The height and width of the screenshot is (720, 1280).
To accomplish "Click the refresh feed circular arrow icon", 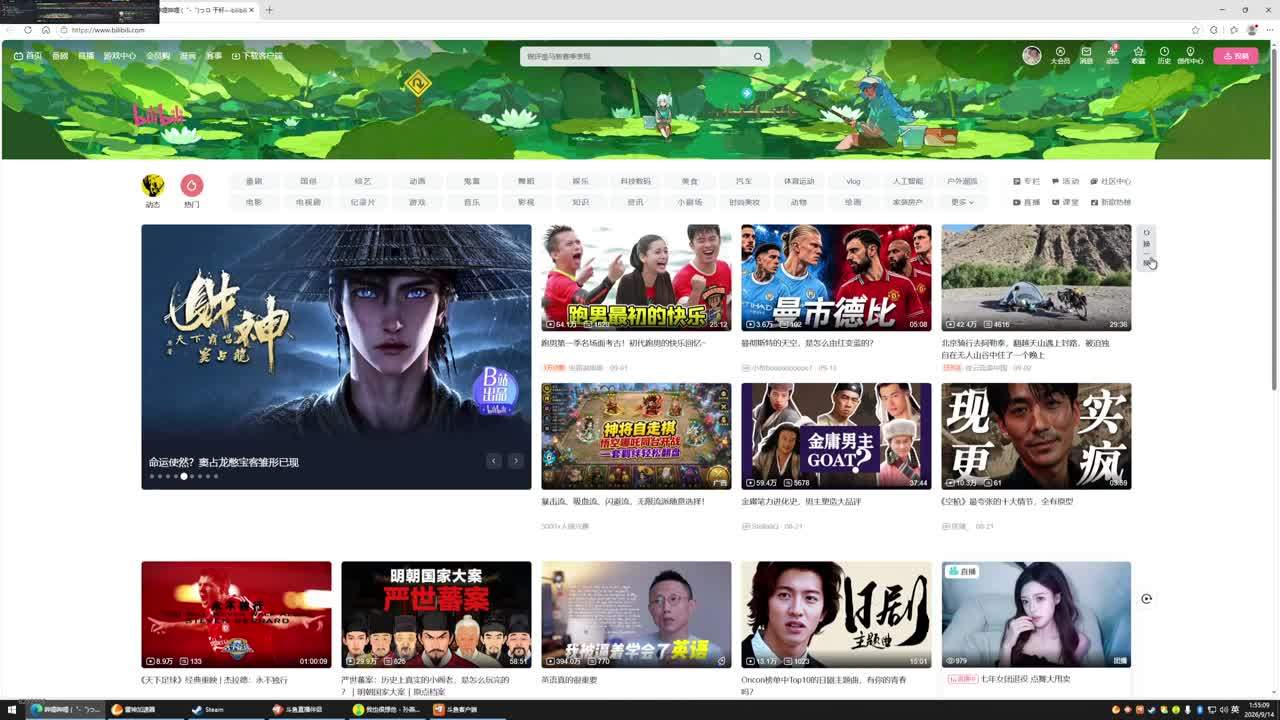I will tap(1146, 599).
